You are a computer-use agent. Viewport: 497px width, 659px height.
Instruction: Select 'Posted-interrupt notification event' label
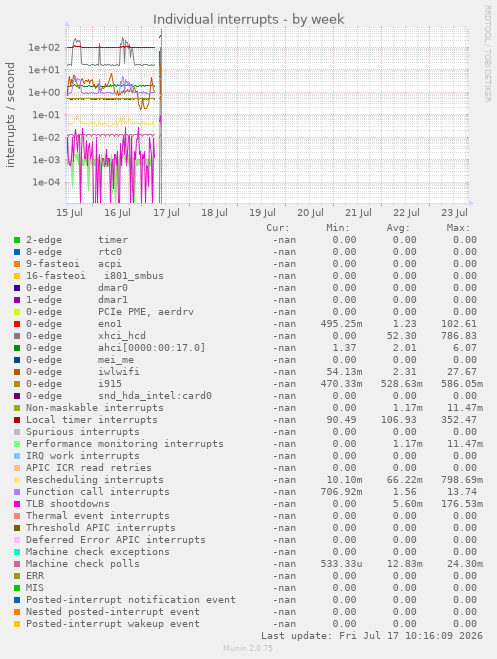(x=131, y=600)
